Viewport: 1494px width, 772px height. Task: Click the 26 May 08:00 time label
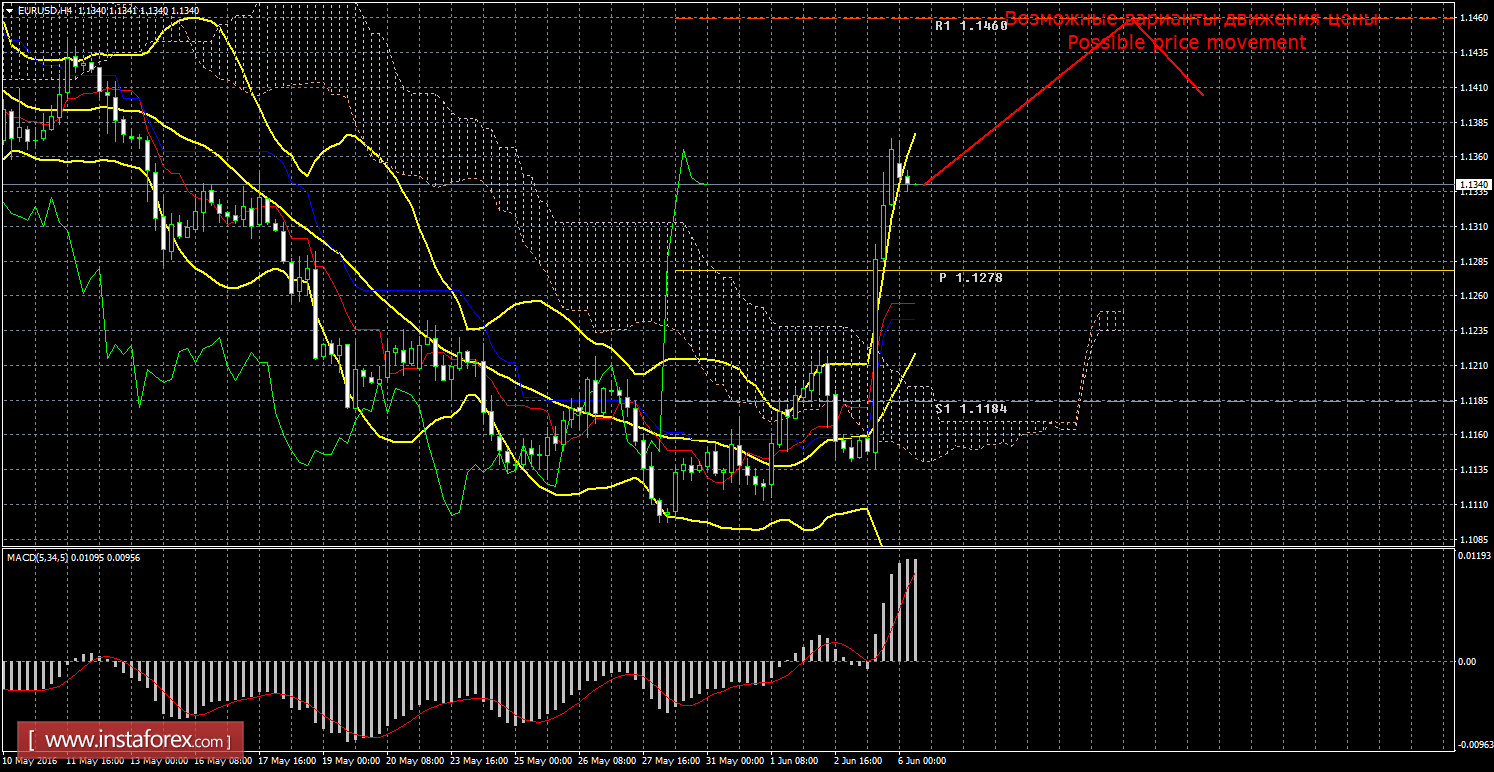(607, 761)
